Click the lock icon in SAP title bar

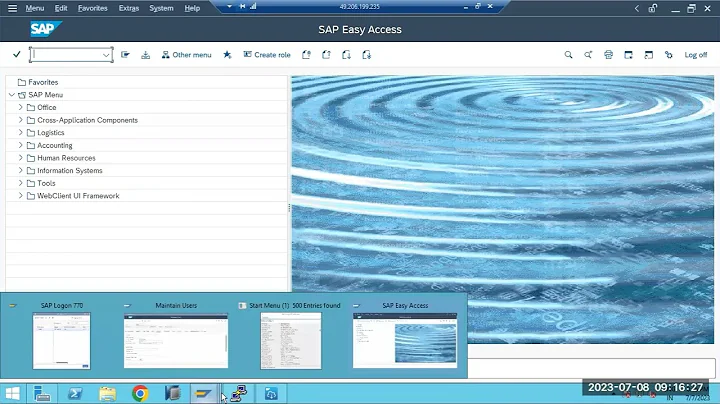[652, 8]
